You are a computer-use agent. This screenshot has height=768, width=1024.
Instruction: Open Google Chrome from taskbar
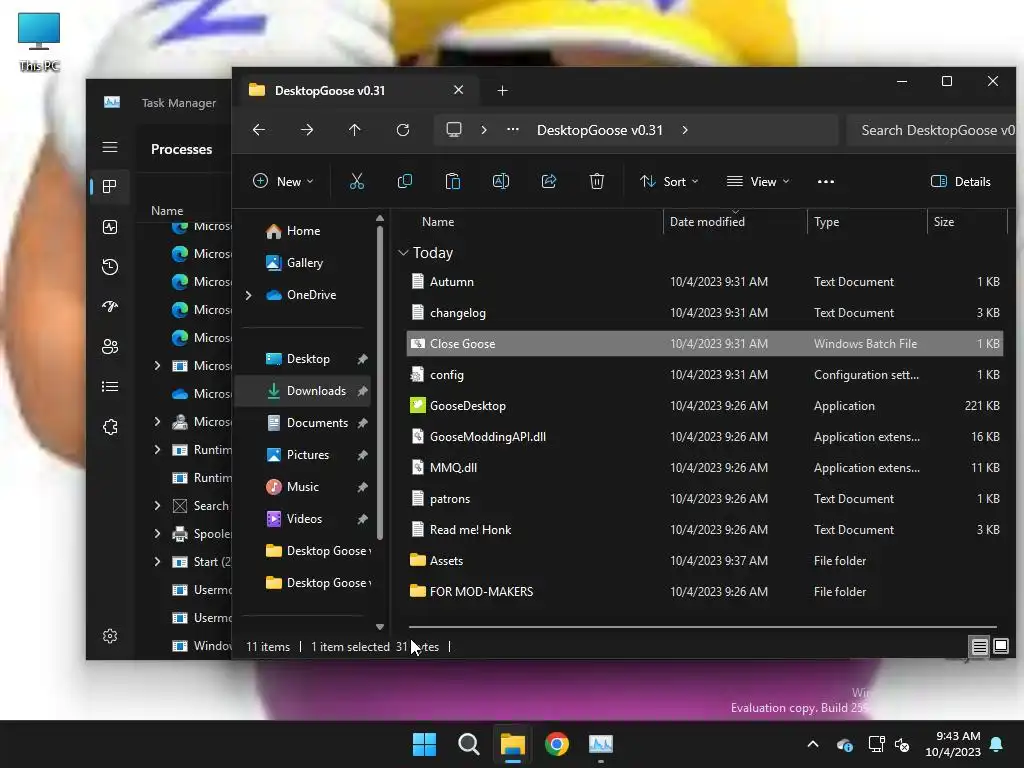point(557,744)
